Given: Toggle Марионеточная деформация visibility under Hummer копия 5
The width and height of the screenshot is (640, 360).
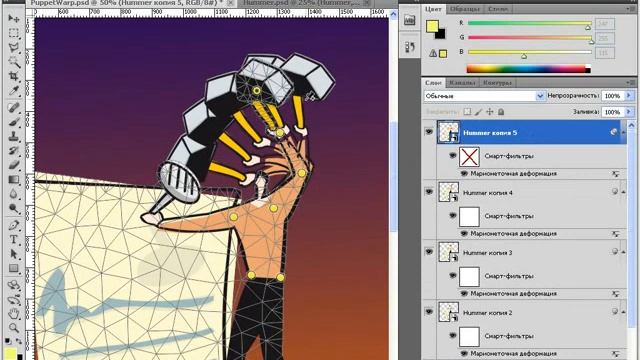Looking at the screenshot, I should (464, 173).
